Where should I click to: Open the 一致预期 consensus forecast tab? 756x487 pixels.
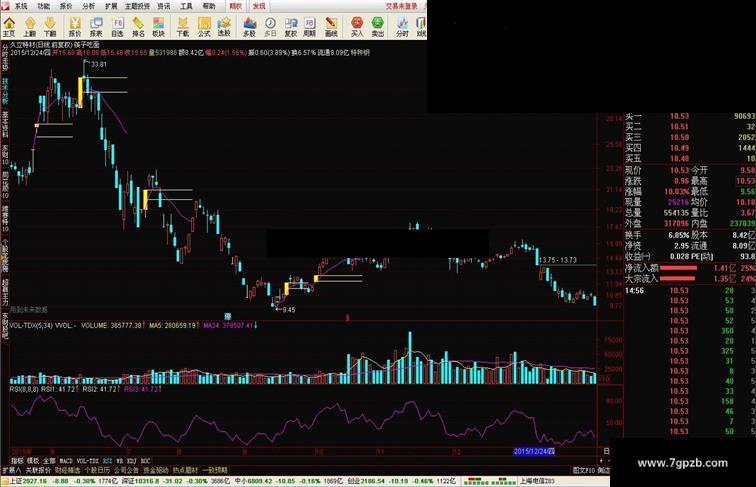pos(215,470)
